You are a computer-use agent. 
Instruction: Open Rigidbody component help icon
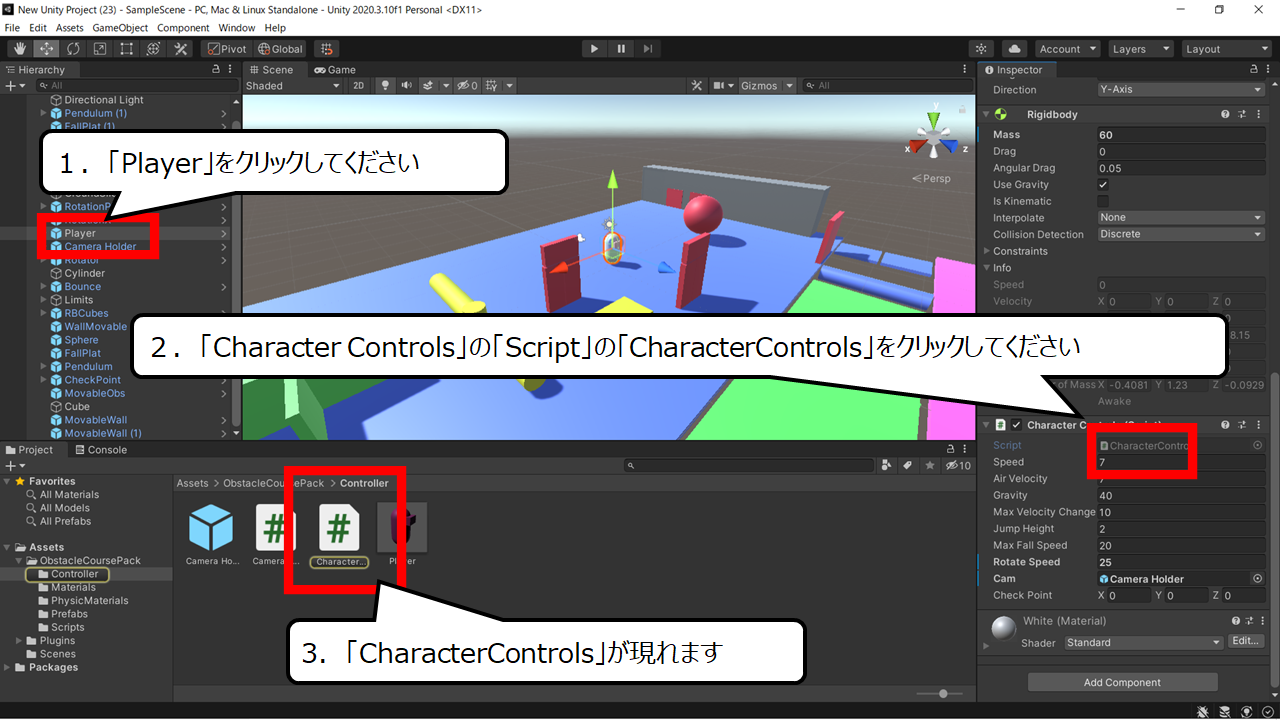(x=1225, y=114)
